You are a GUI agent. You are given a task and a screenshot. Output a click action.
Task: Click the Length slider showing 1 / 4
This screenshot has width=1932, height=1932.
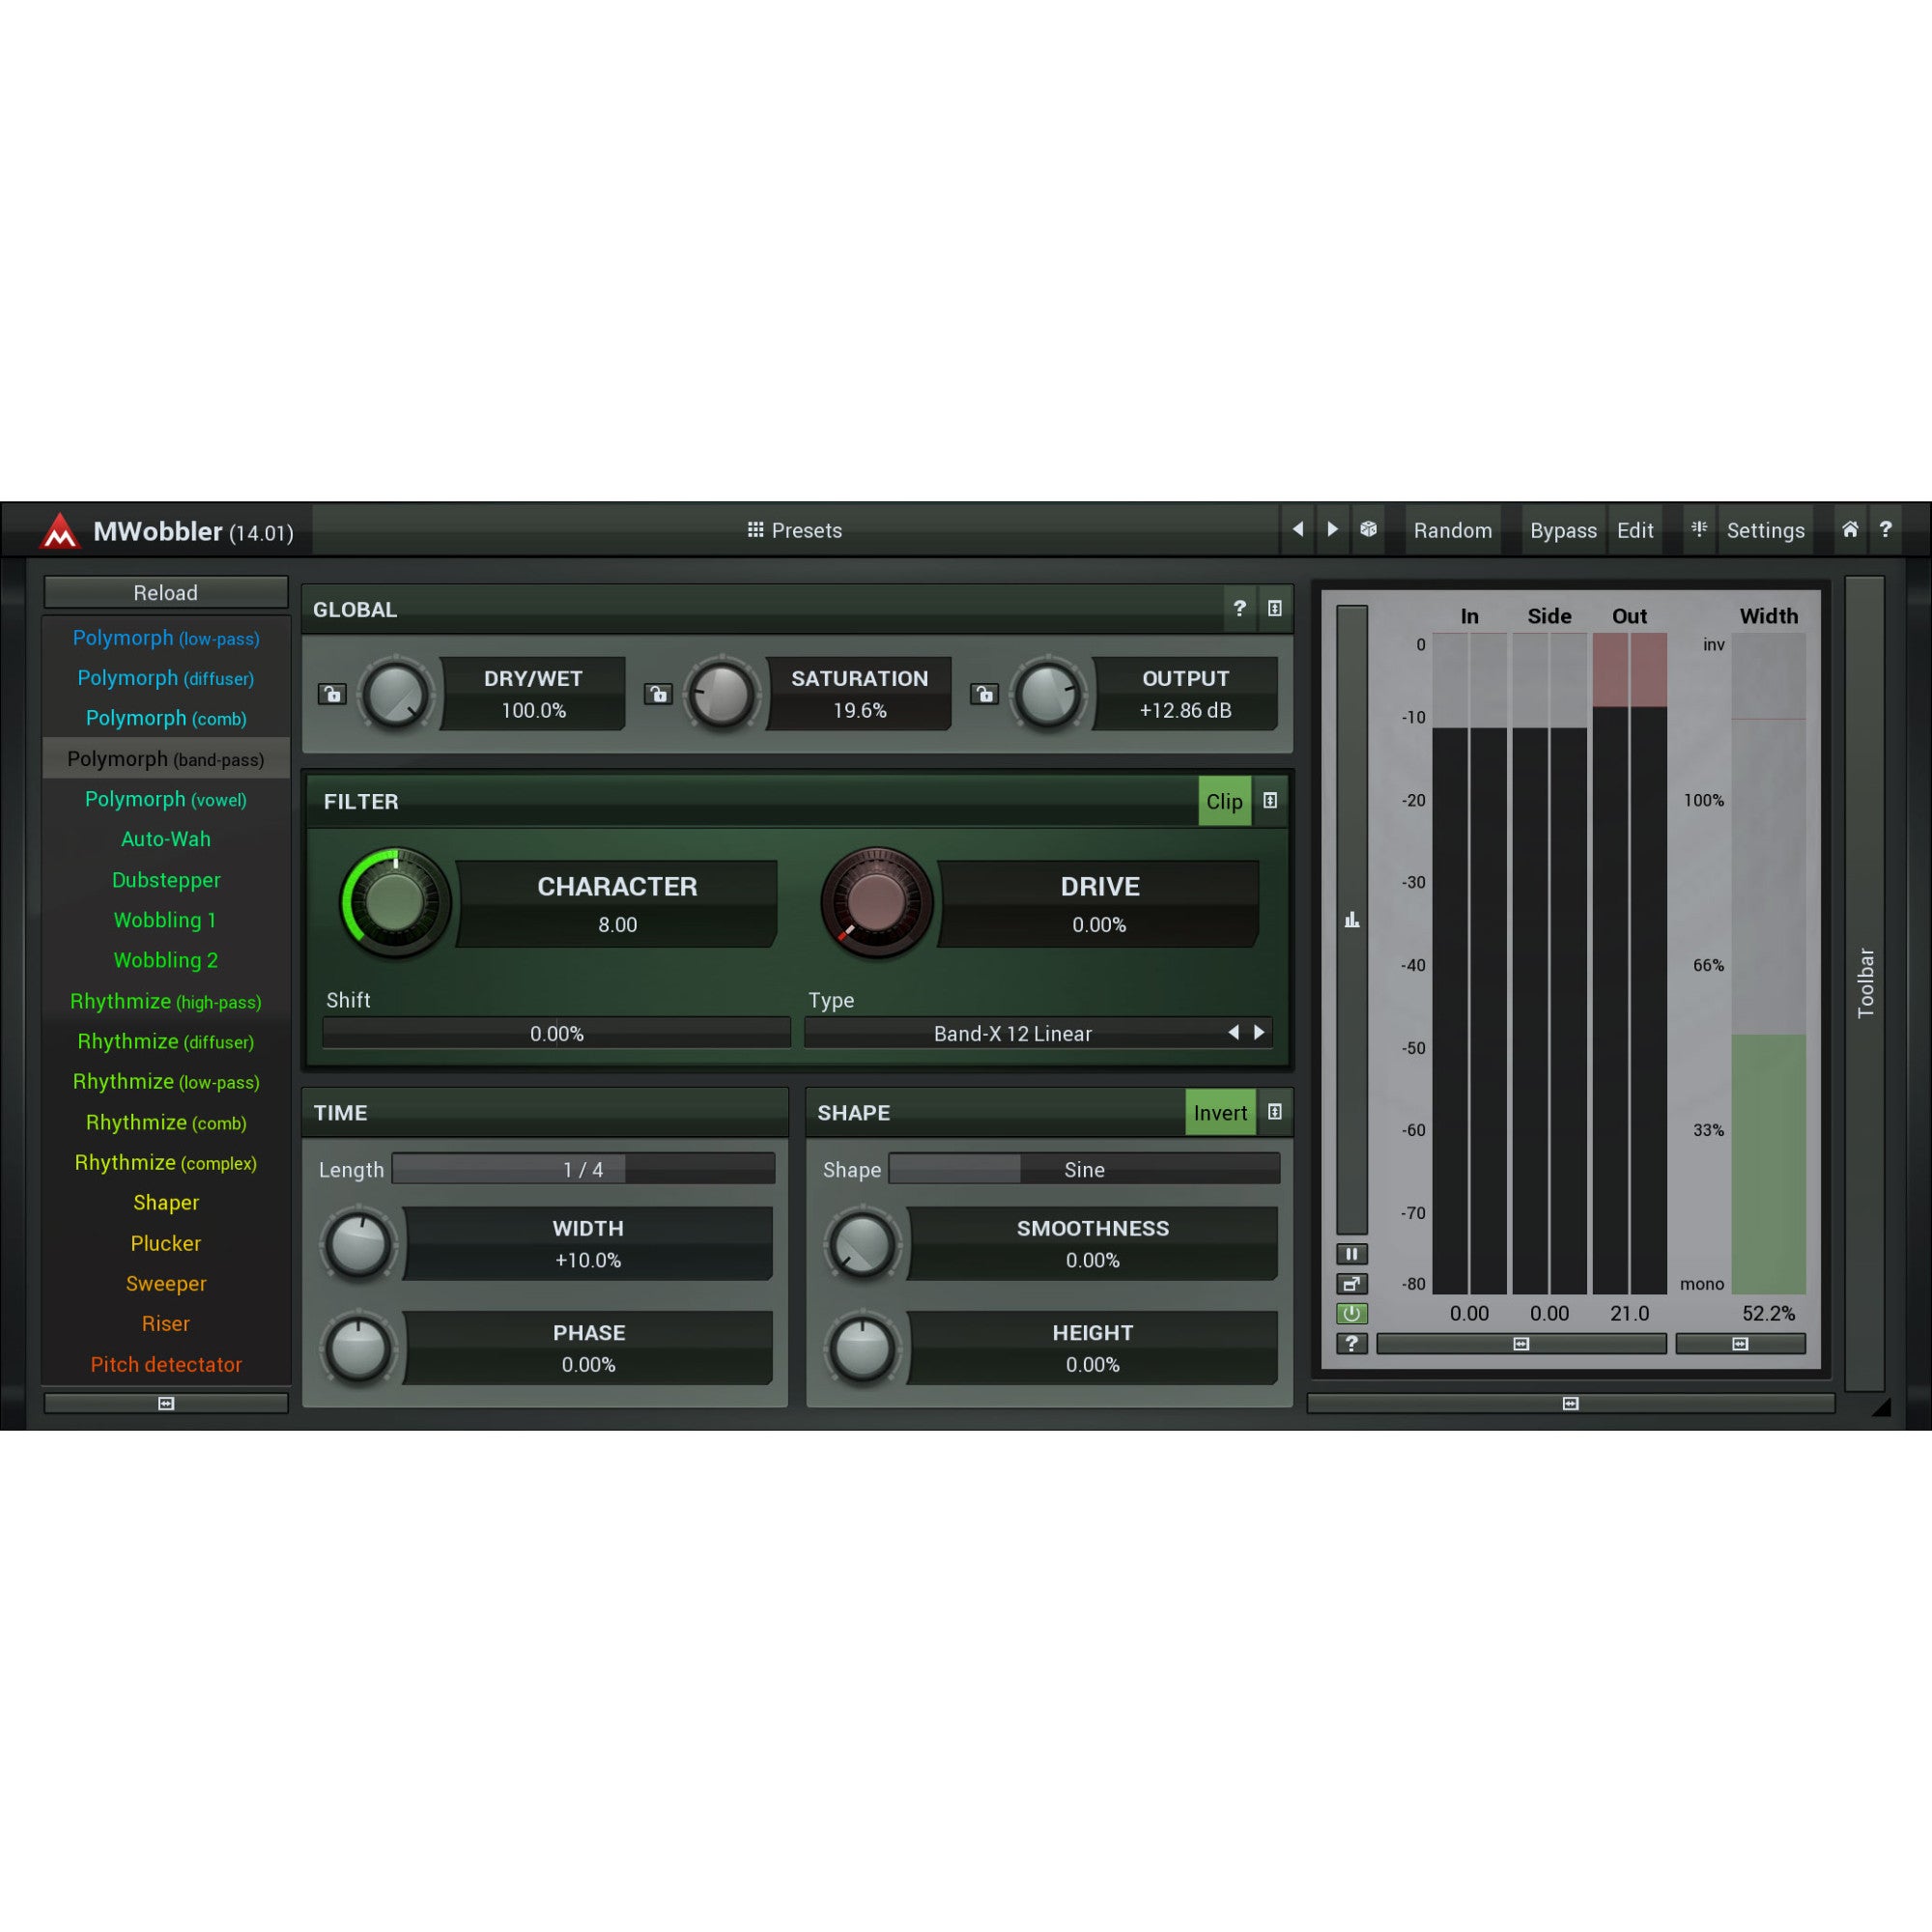click(583, 1169)
